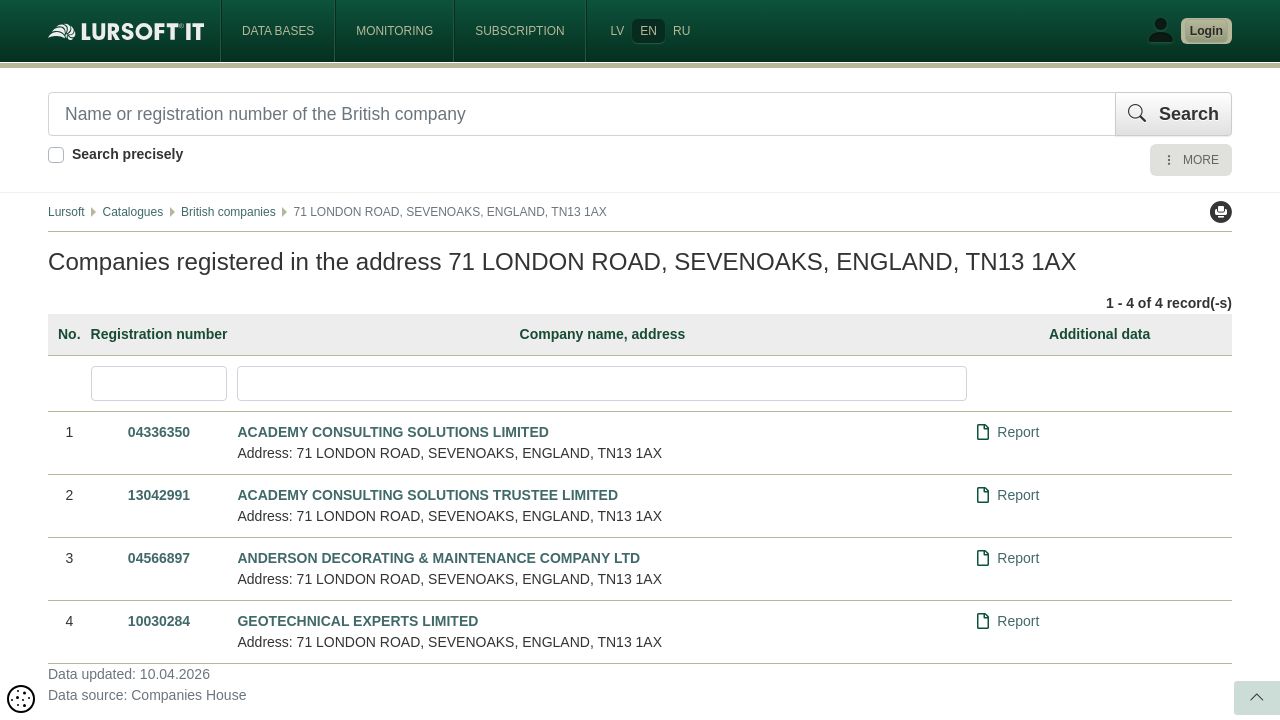Open Report link for registration 13042991

[x=1018, y=495]
